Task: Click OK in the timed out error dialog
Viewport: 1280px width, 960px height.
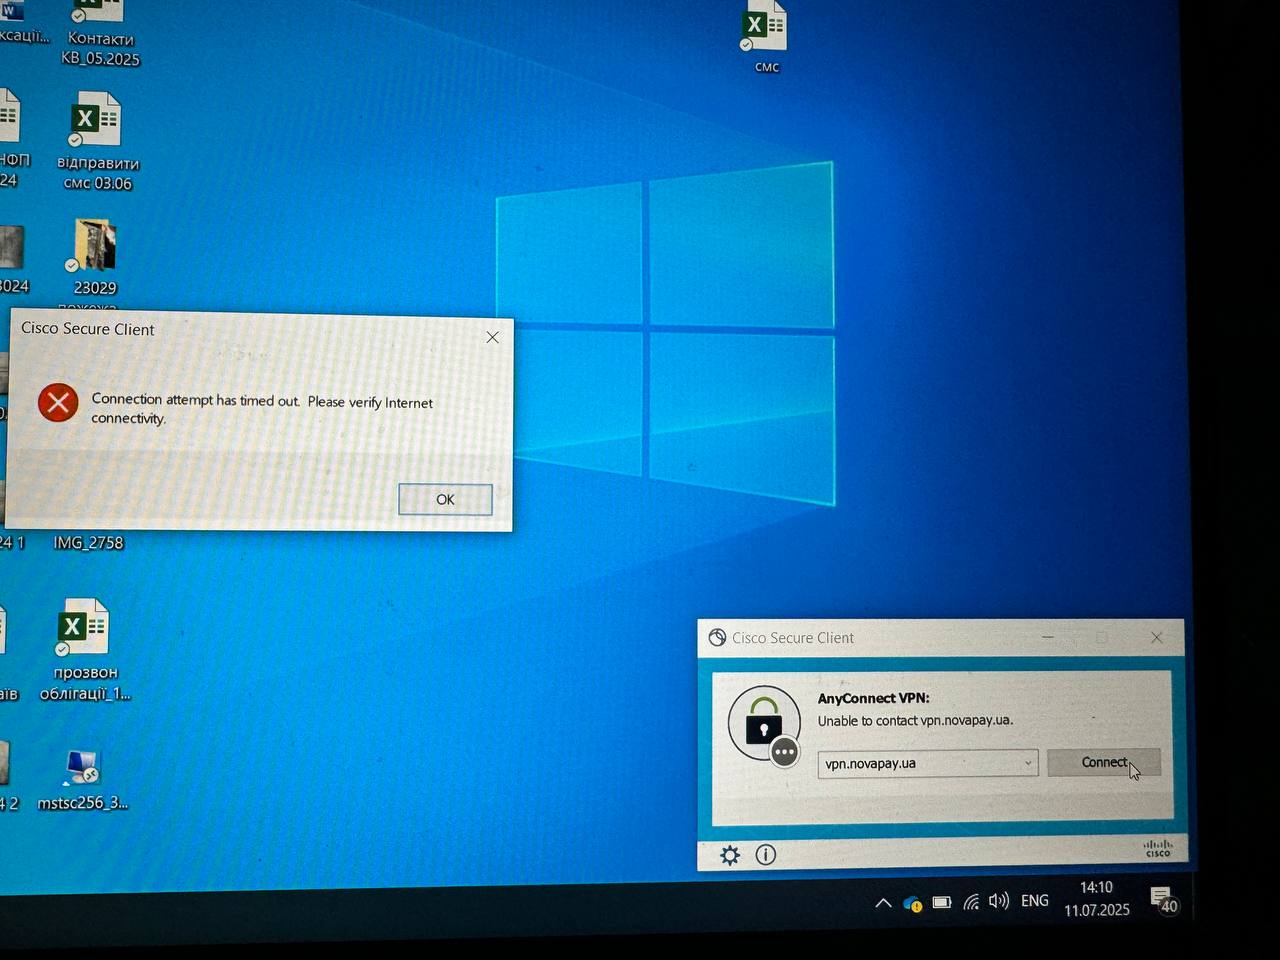Action: (x=445, y=499)
